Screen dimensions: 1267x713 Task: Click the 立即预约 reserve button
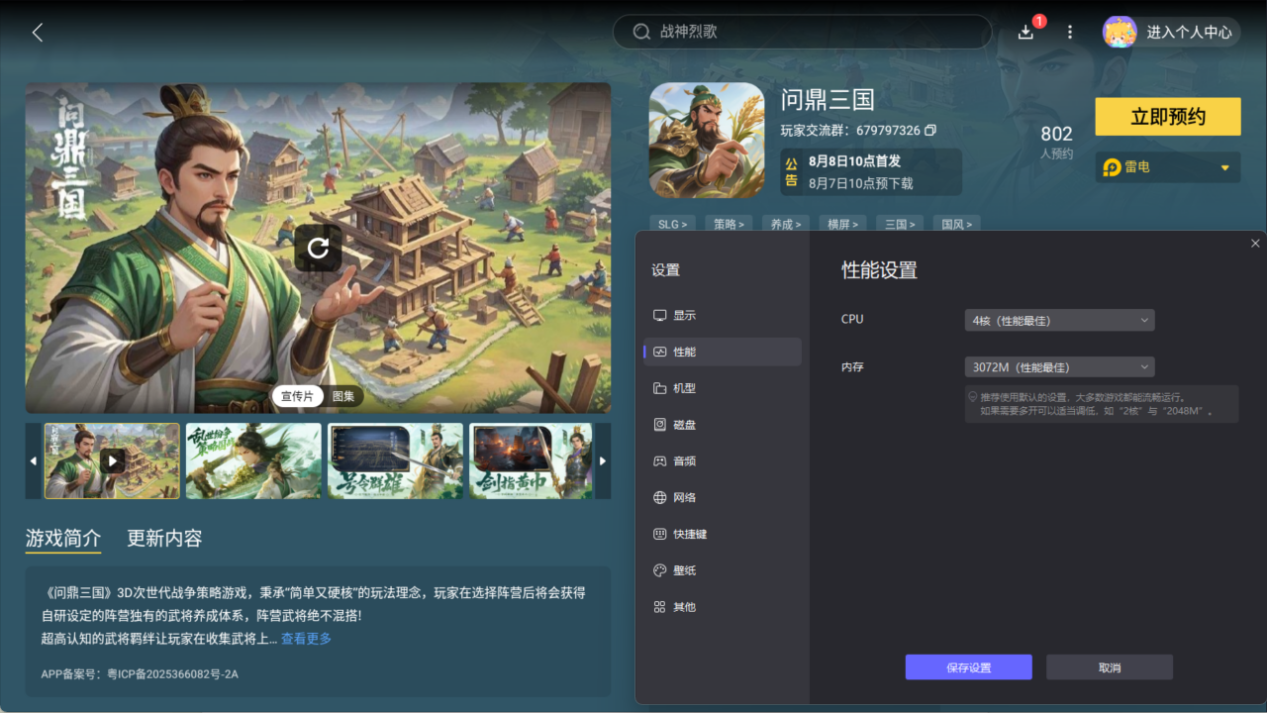tap(1167, 117)
